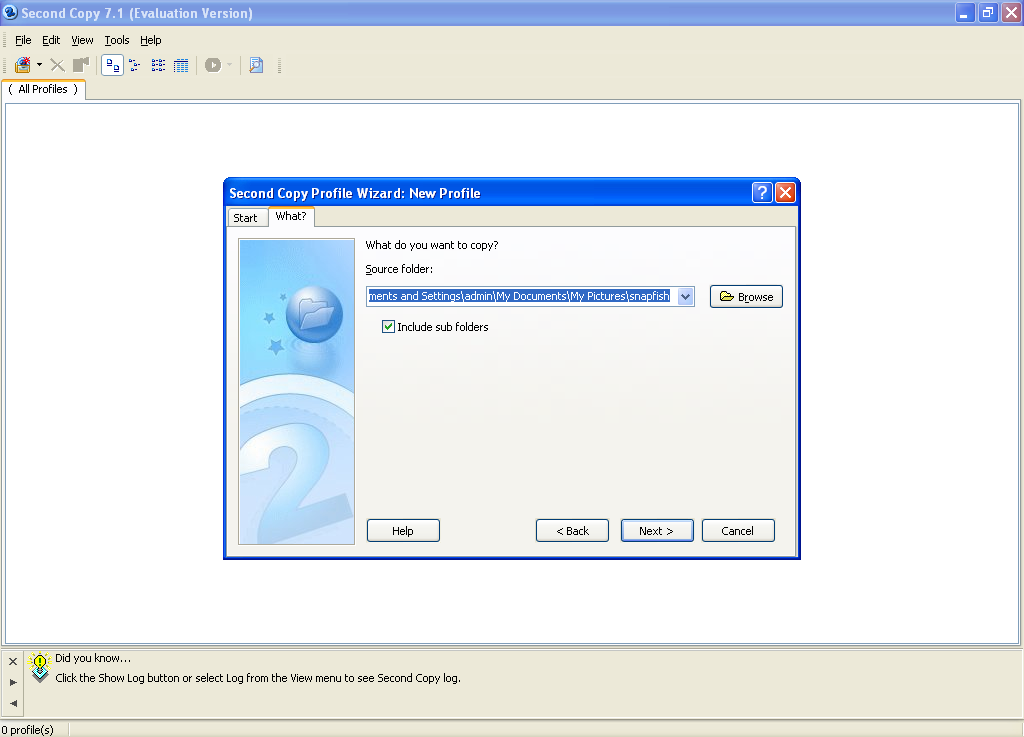The width and height of the screenshot is (1024, 737).
Task: Click the lightbulb tip icon
Action: click(x=40, y=667)
